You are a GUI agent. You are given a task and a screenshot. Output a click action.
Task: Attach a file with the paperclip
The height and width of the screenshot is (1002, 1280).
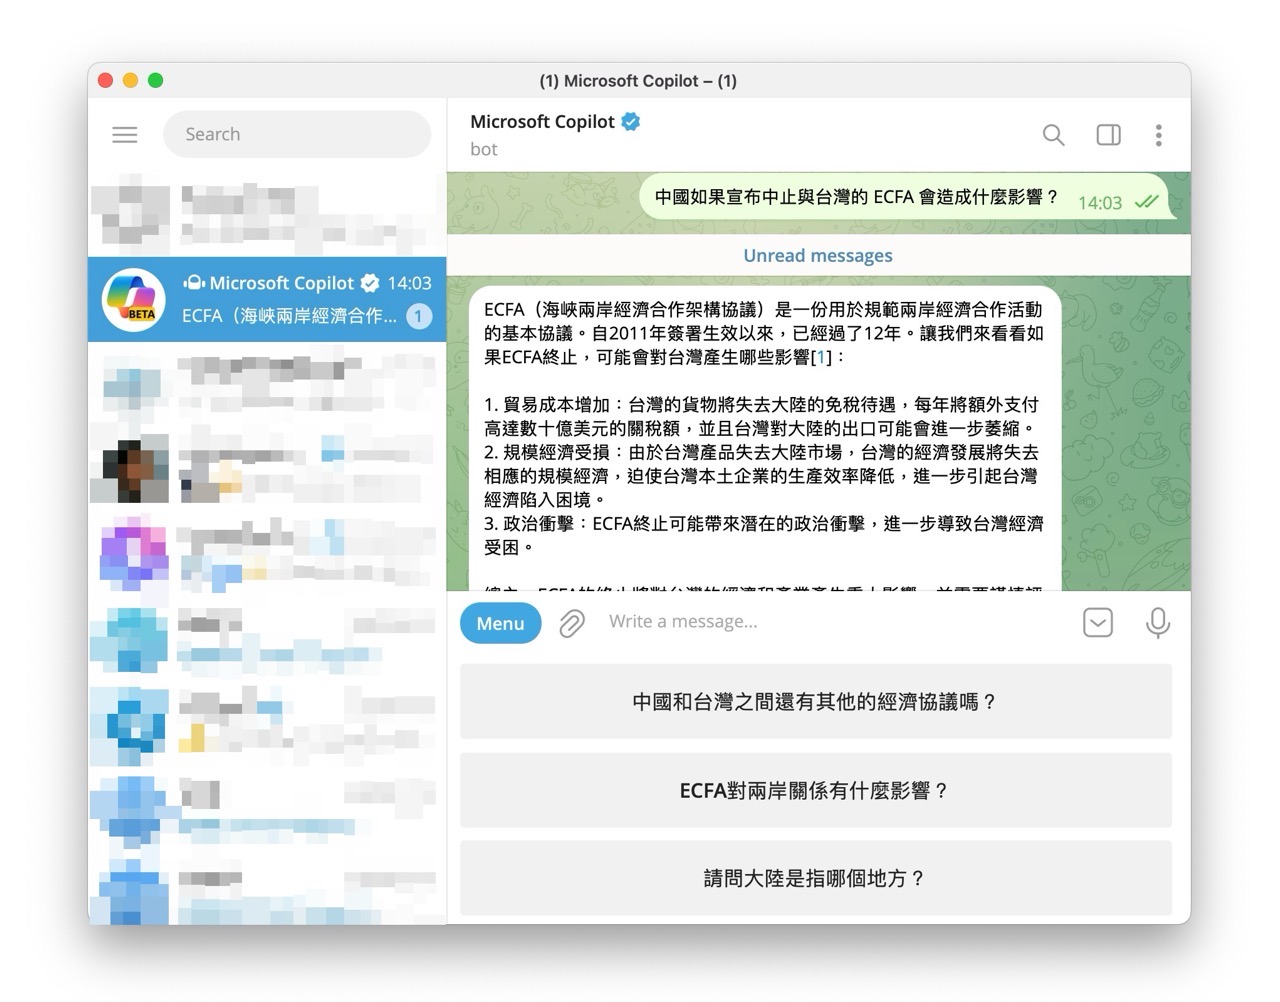(572, 623)
